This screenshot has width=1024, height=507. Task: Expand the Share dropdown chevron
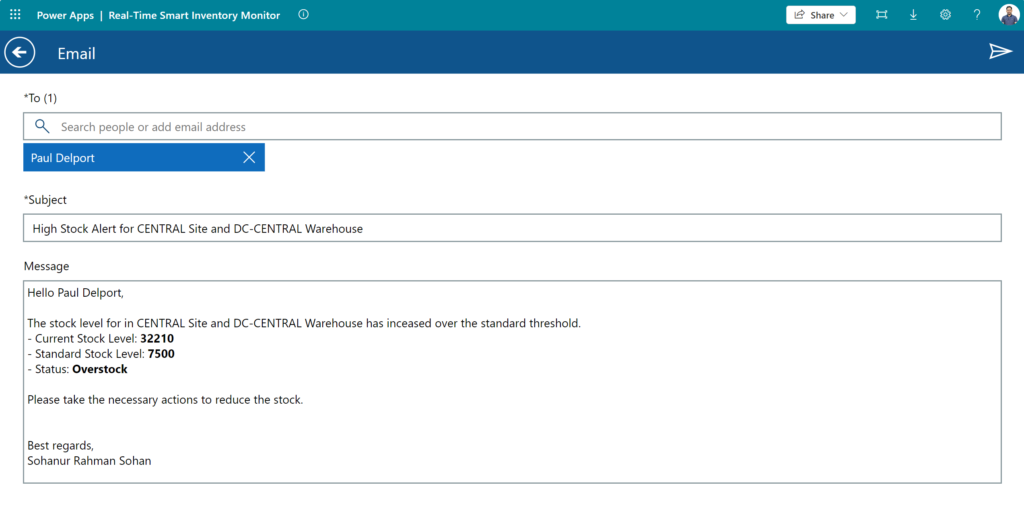844,15
